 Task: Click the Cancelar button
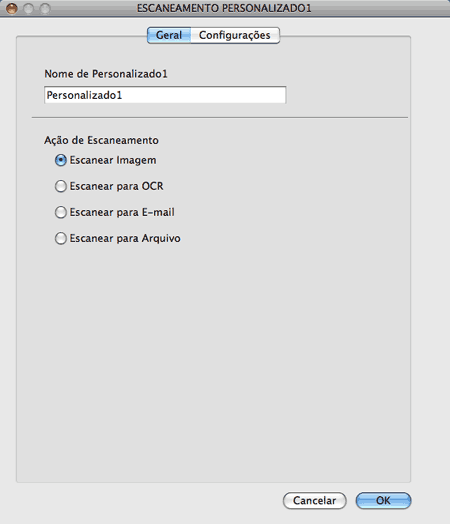(314, 500)
